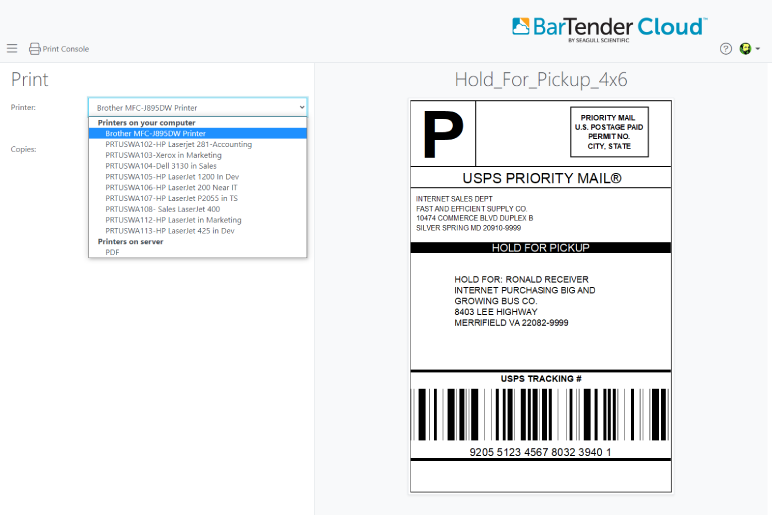This screenshot has height=515, width=773.
Task: Choose PRTUSWA113-HP LaserJet 425 in Dev
Action: pyautogui.click(x=198, y=231)
